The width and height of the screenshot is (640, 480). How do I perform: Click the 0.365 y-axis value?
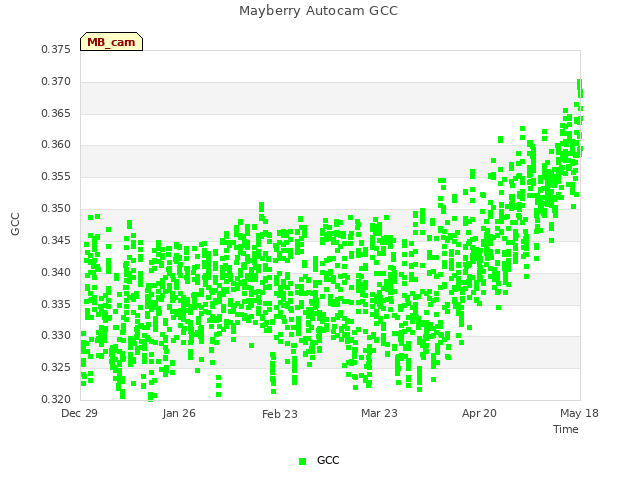point(56,113)
